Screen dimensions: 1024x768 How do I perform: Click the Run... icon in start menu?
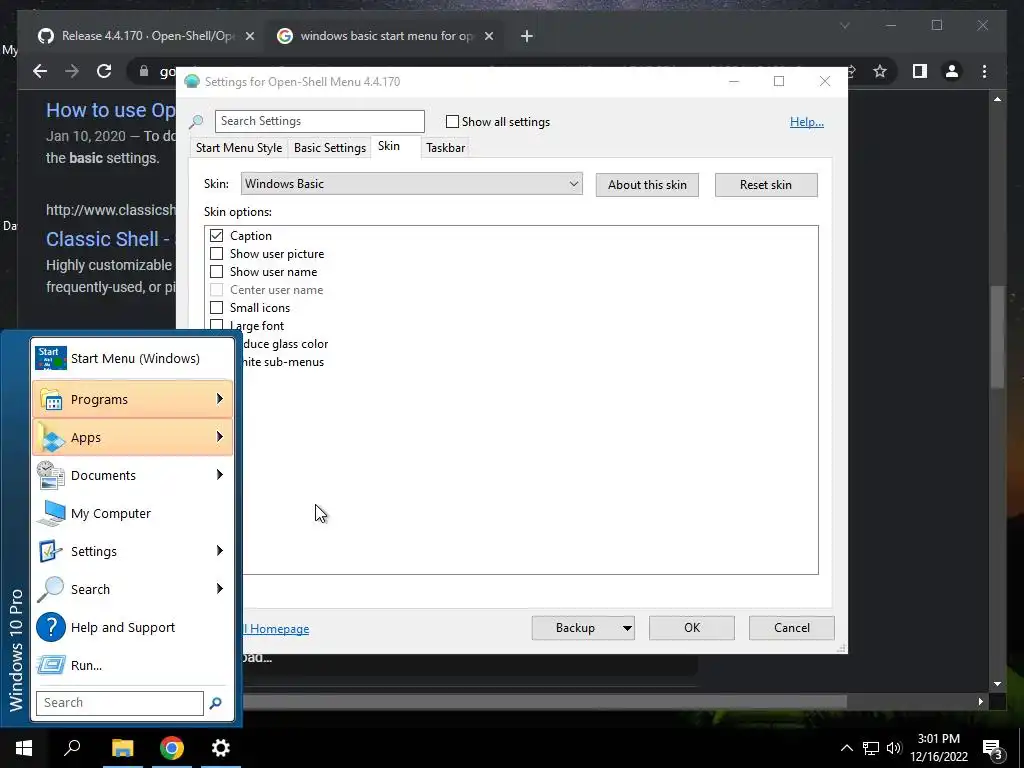tap(50, 665)
